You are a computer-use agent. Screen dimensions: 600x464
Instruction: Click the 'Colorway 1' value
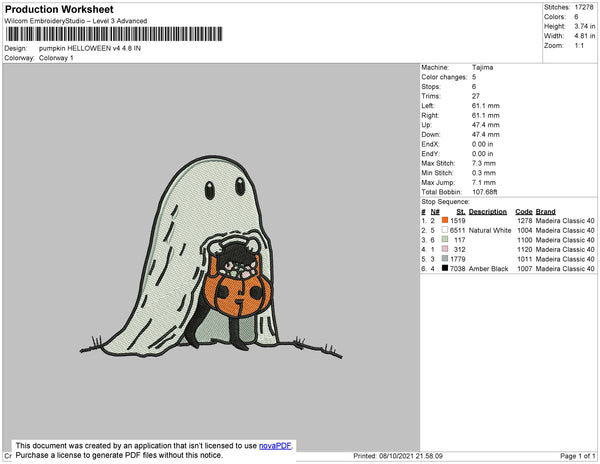[x=56, y=58]
